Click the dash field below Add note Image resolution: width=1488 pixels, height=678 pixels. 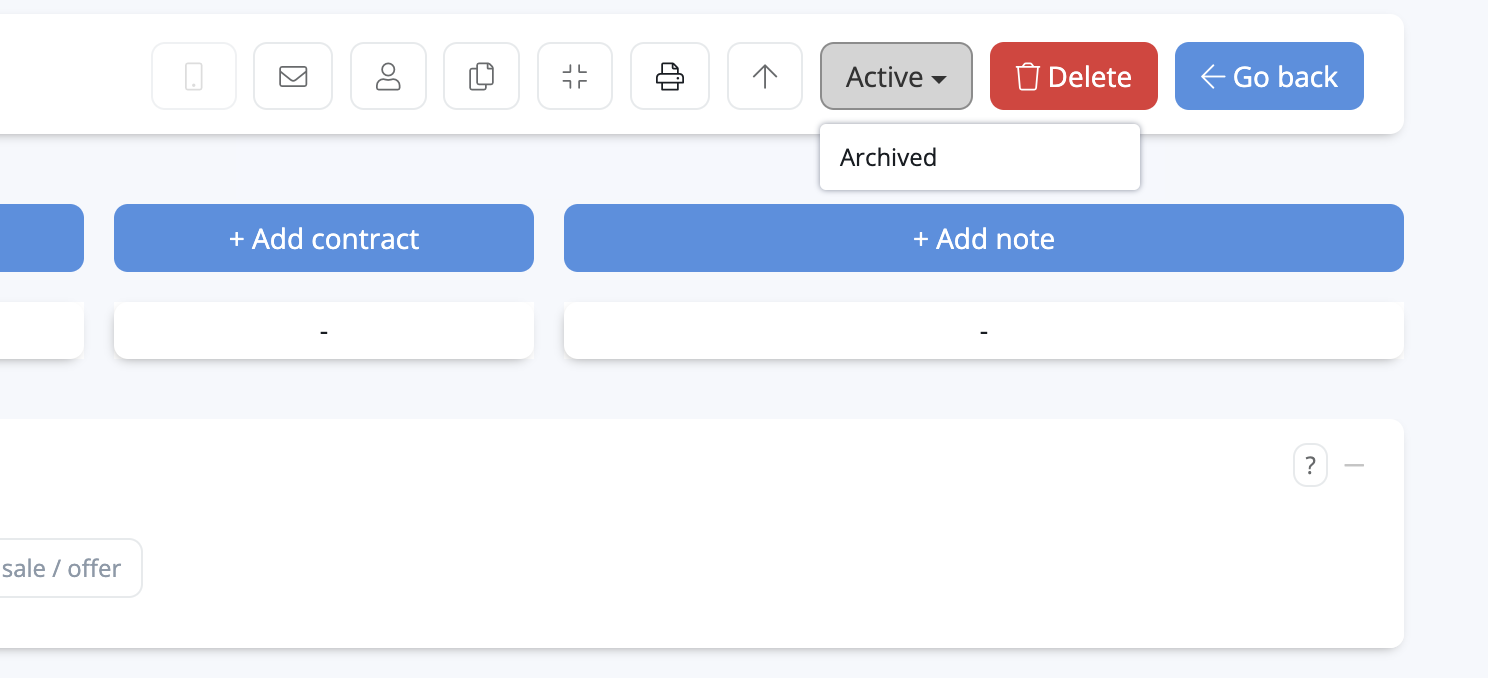click(983, 330)
